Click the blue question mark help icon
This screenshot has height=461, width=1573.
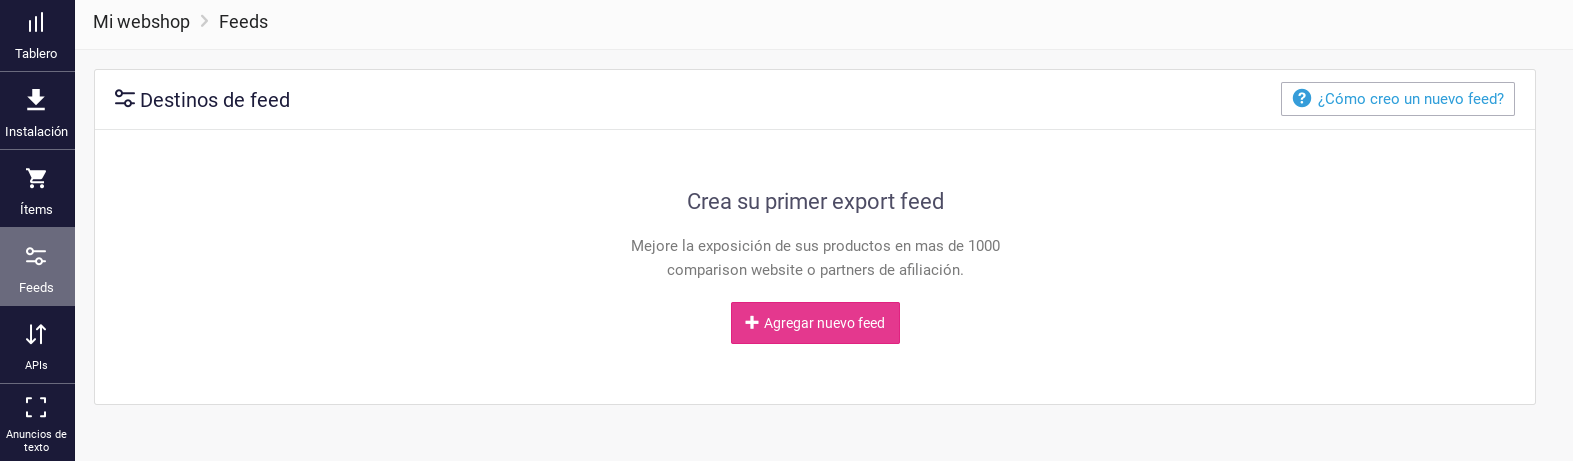coord(1302,98)
